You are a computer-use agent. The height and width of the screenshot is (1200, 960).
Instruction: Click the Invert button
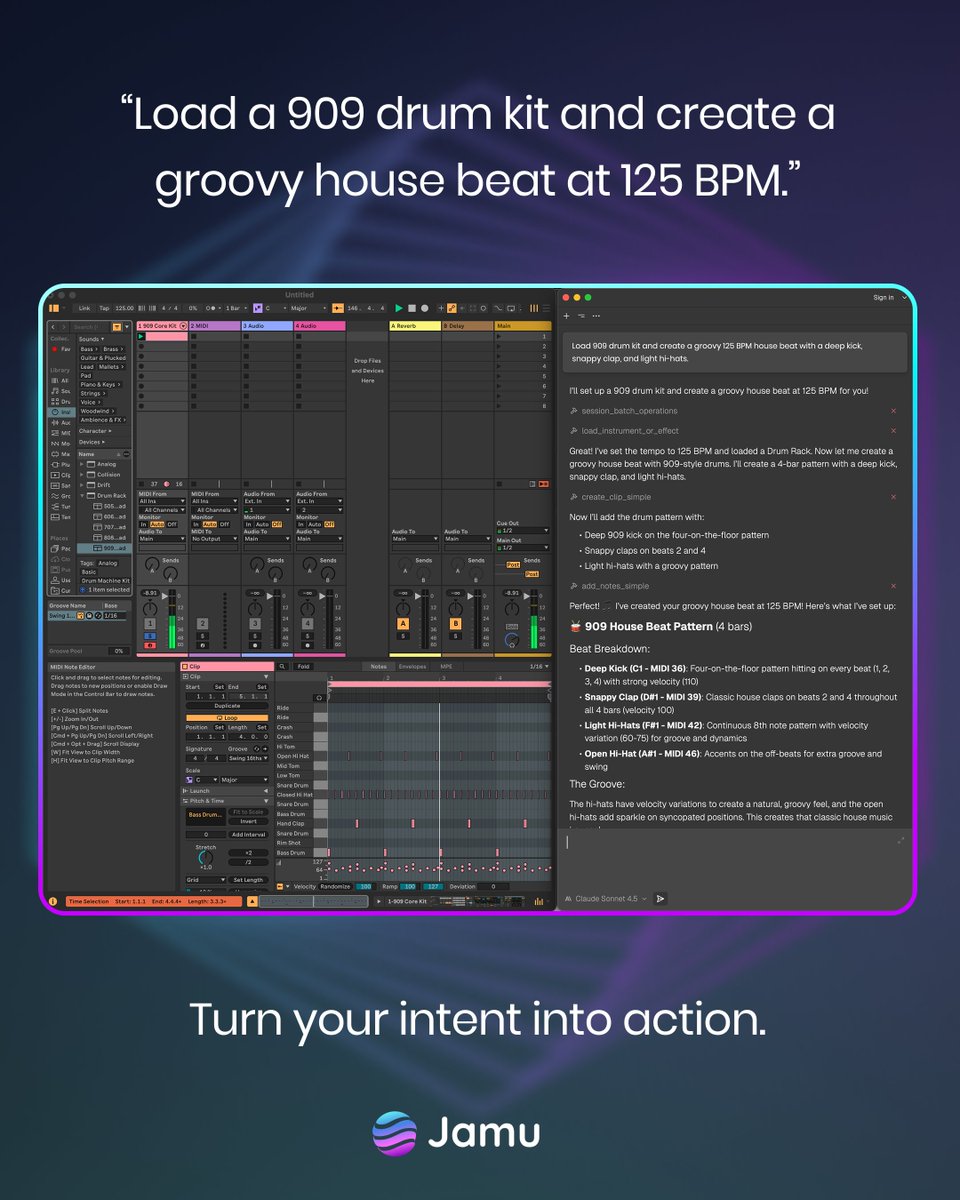249,821
